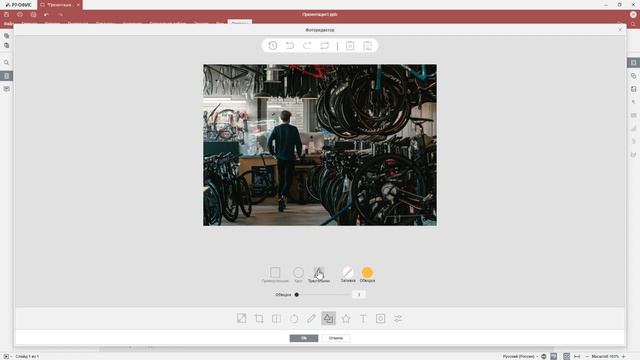This screenshot has height=360, width=640.
Task: Reset image changes with the loop-arrows icon
Action: tap(324, 46)
